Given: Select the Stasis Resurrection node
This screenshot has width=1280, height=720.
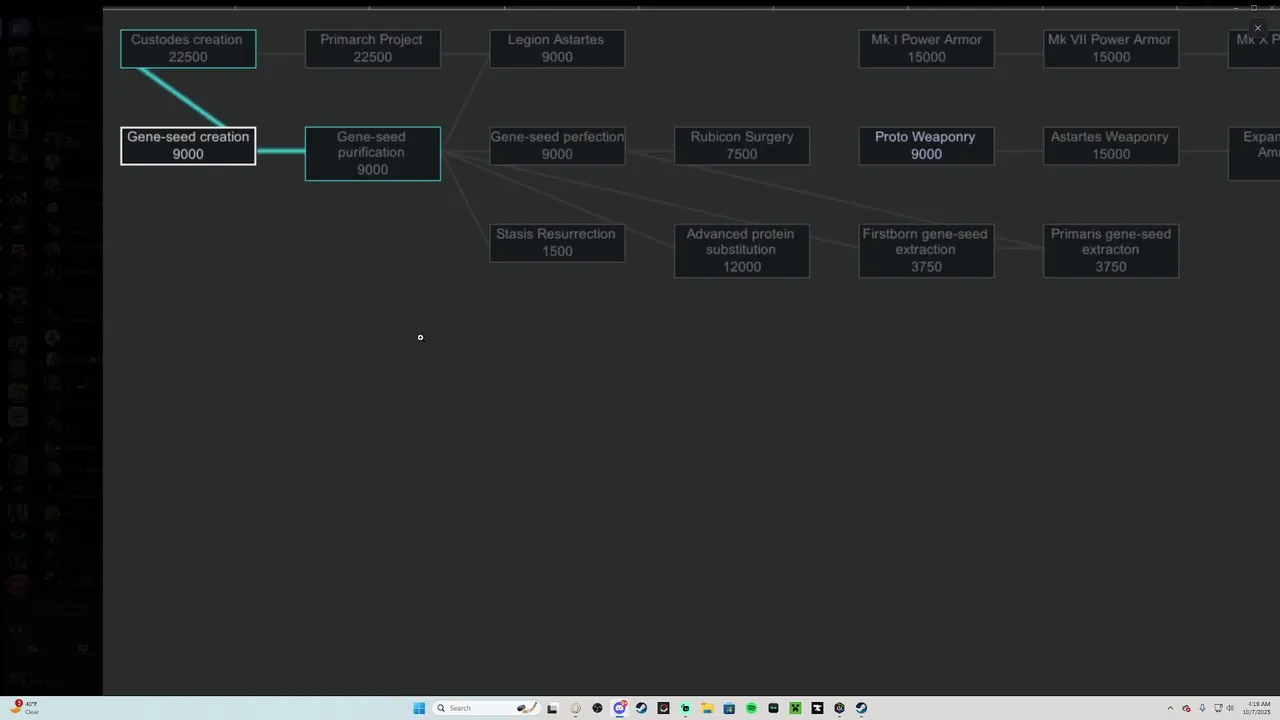Looking at the screenshot, I should pos(557,243).
